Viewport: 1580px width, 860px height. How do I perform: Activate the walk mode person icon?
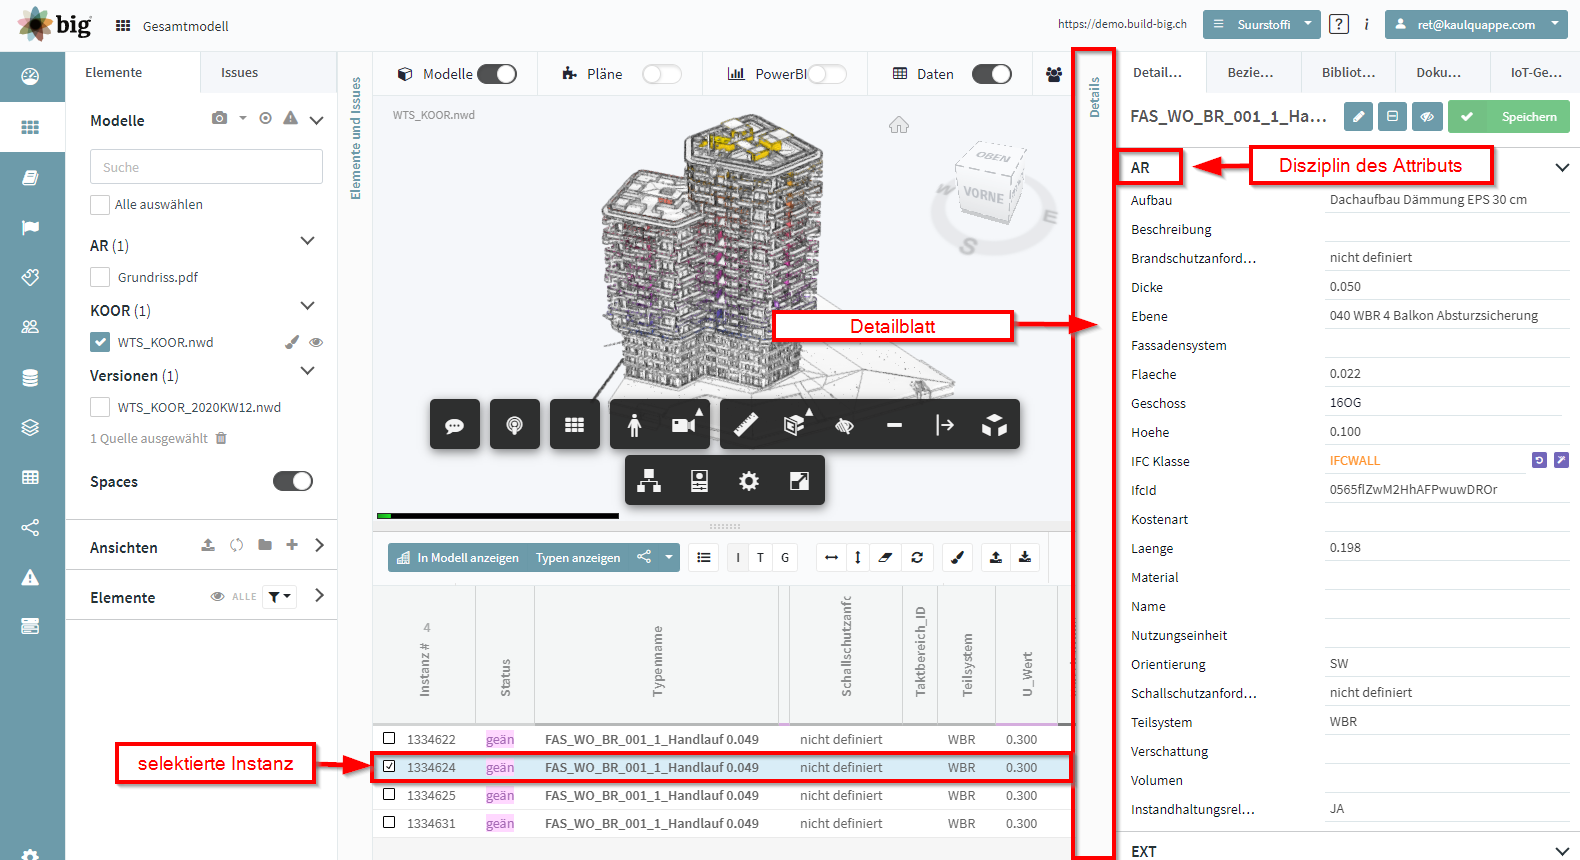(634, 425)
